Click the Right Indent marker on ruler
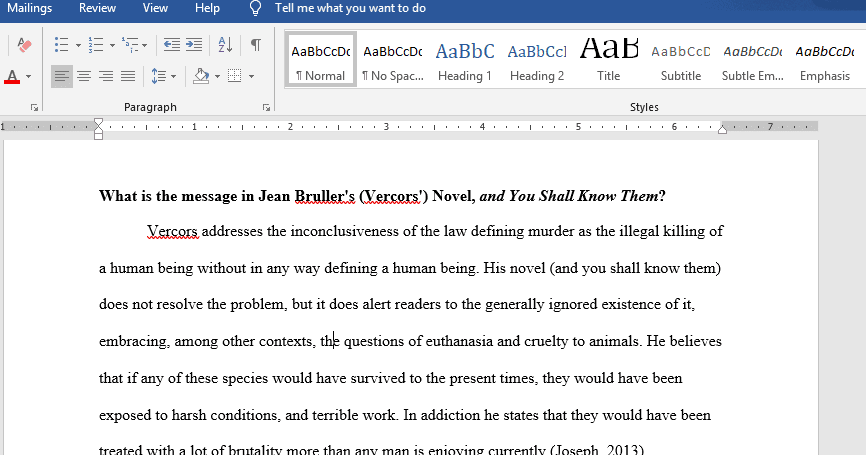 pos(722,129)
